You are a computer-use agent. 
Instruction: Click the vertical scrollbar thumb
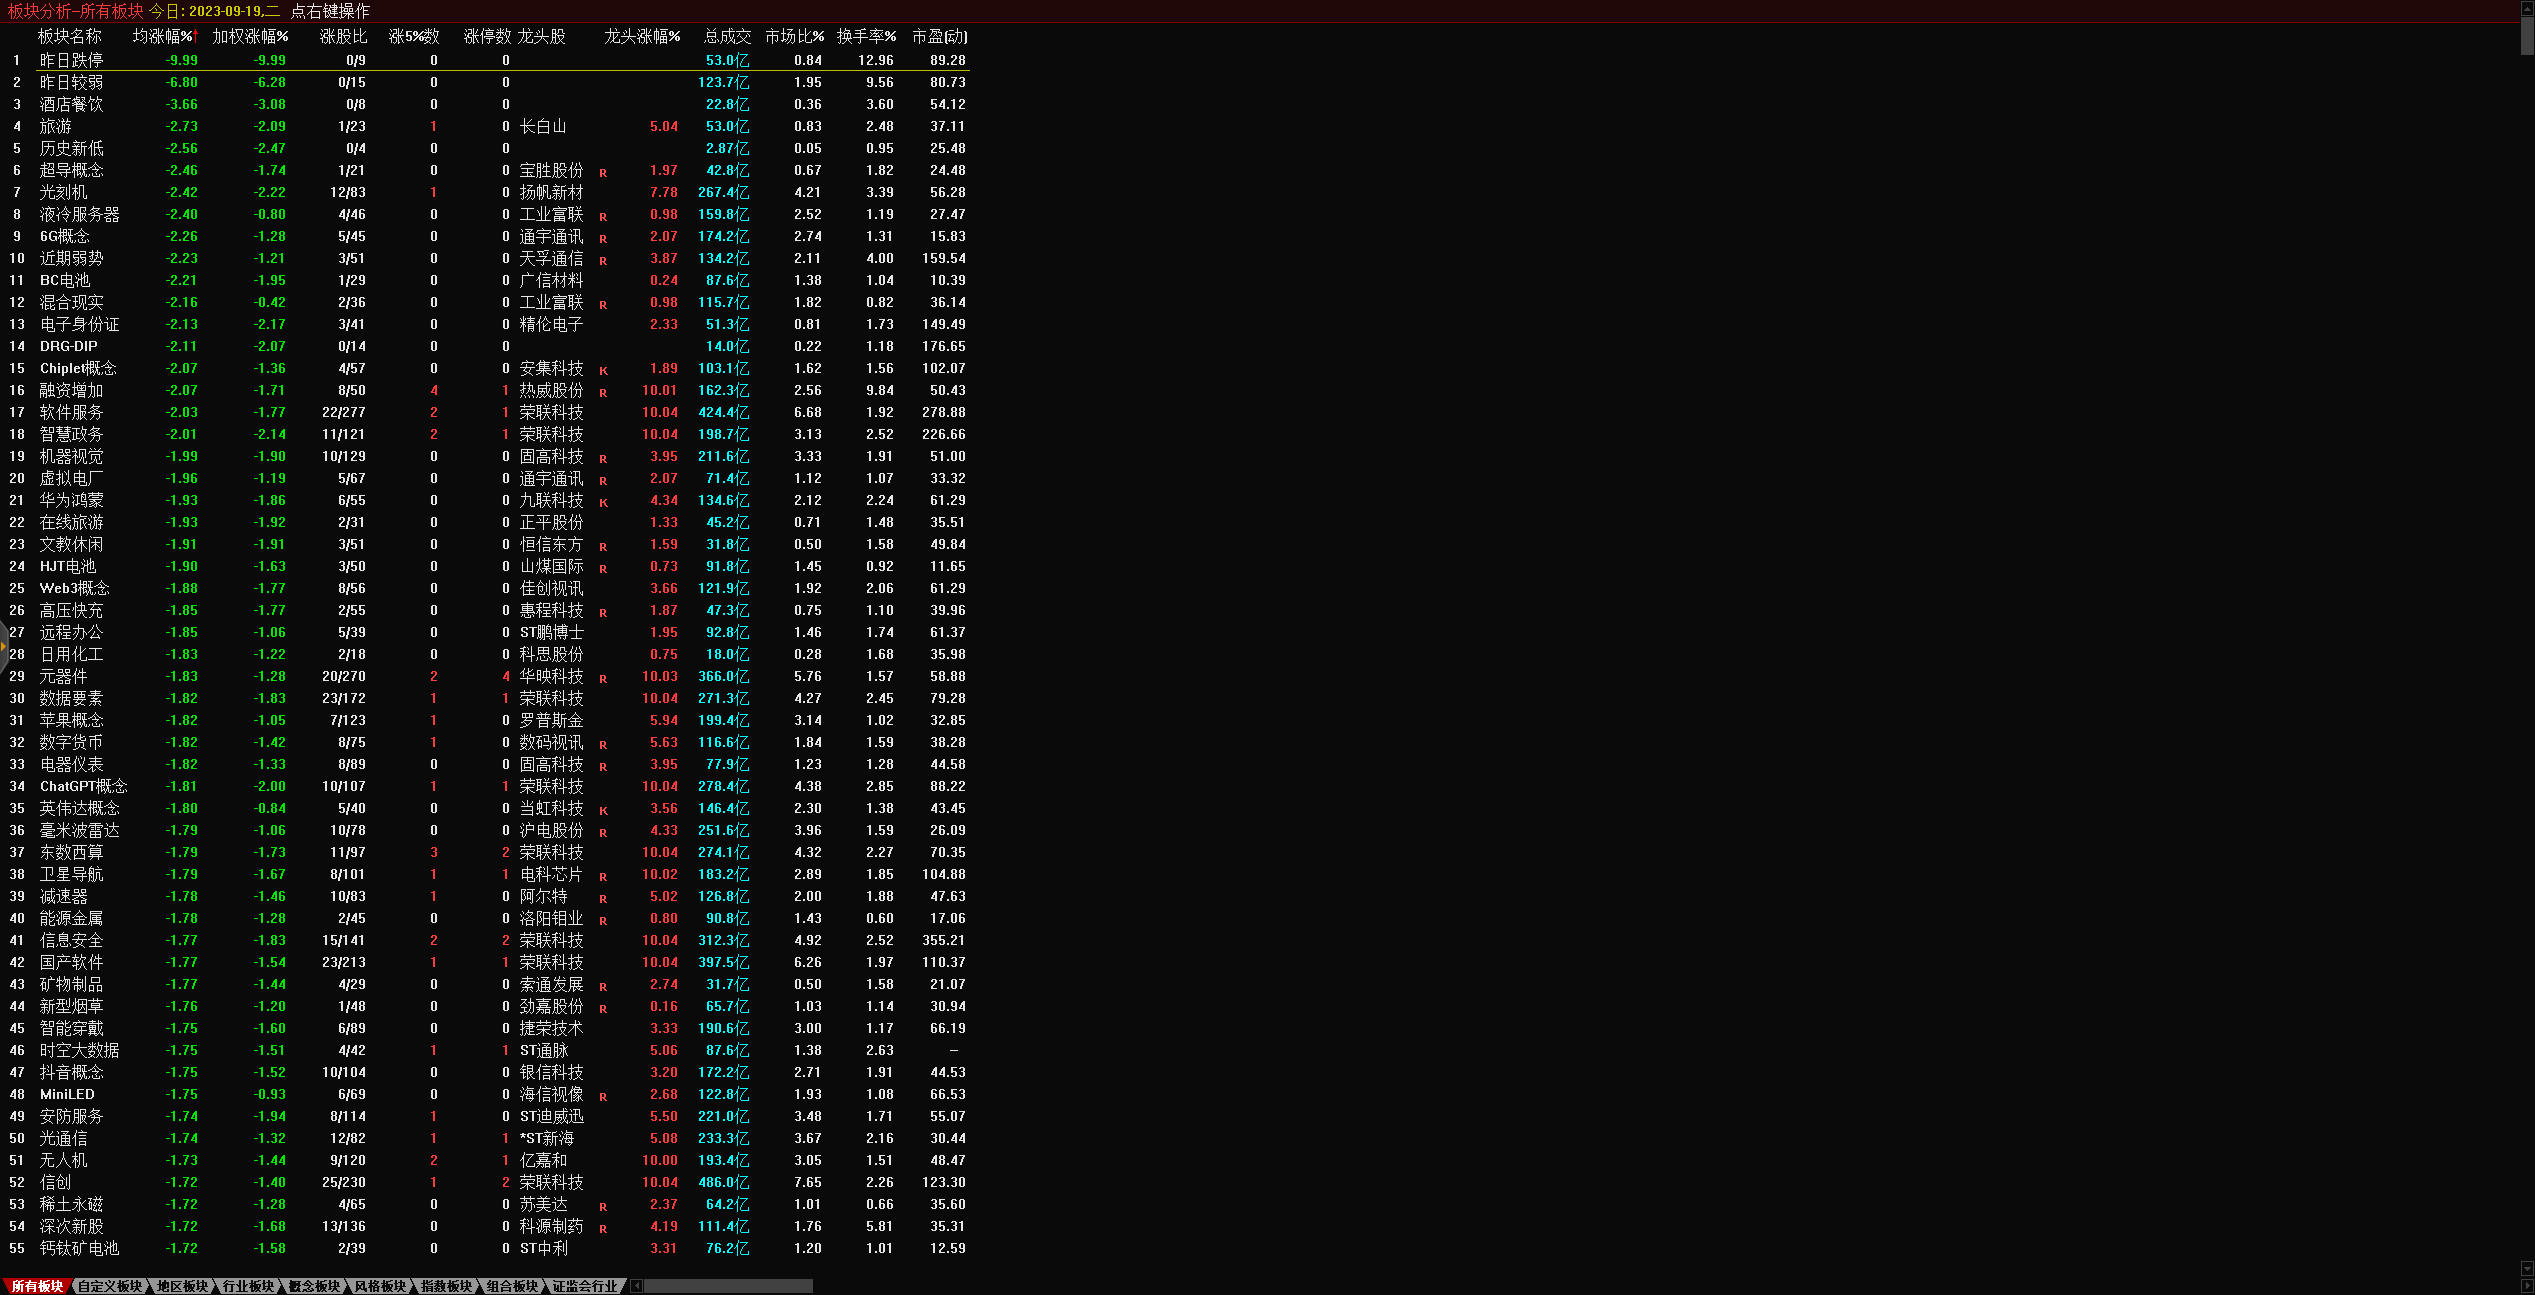2527,35
